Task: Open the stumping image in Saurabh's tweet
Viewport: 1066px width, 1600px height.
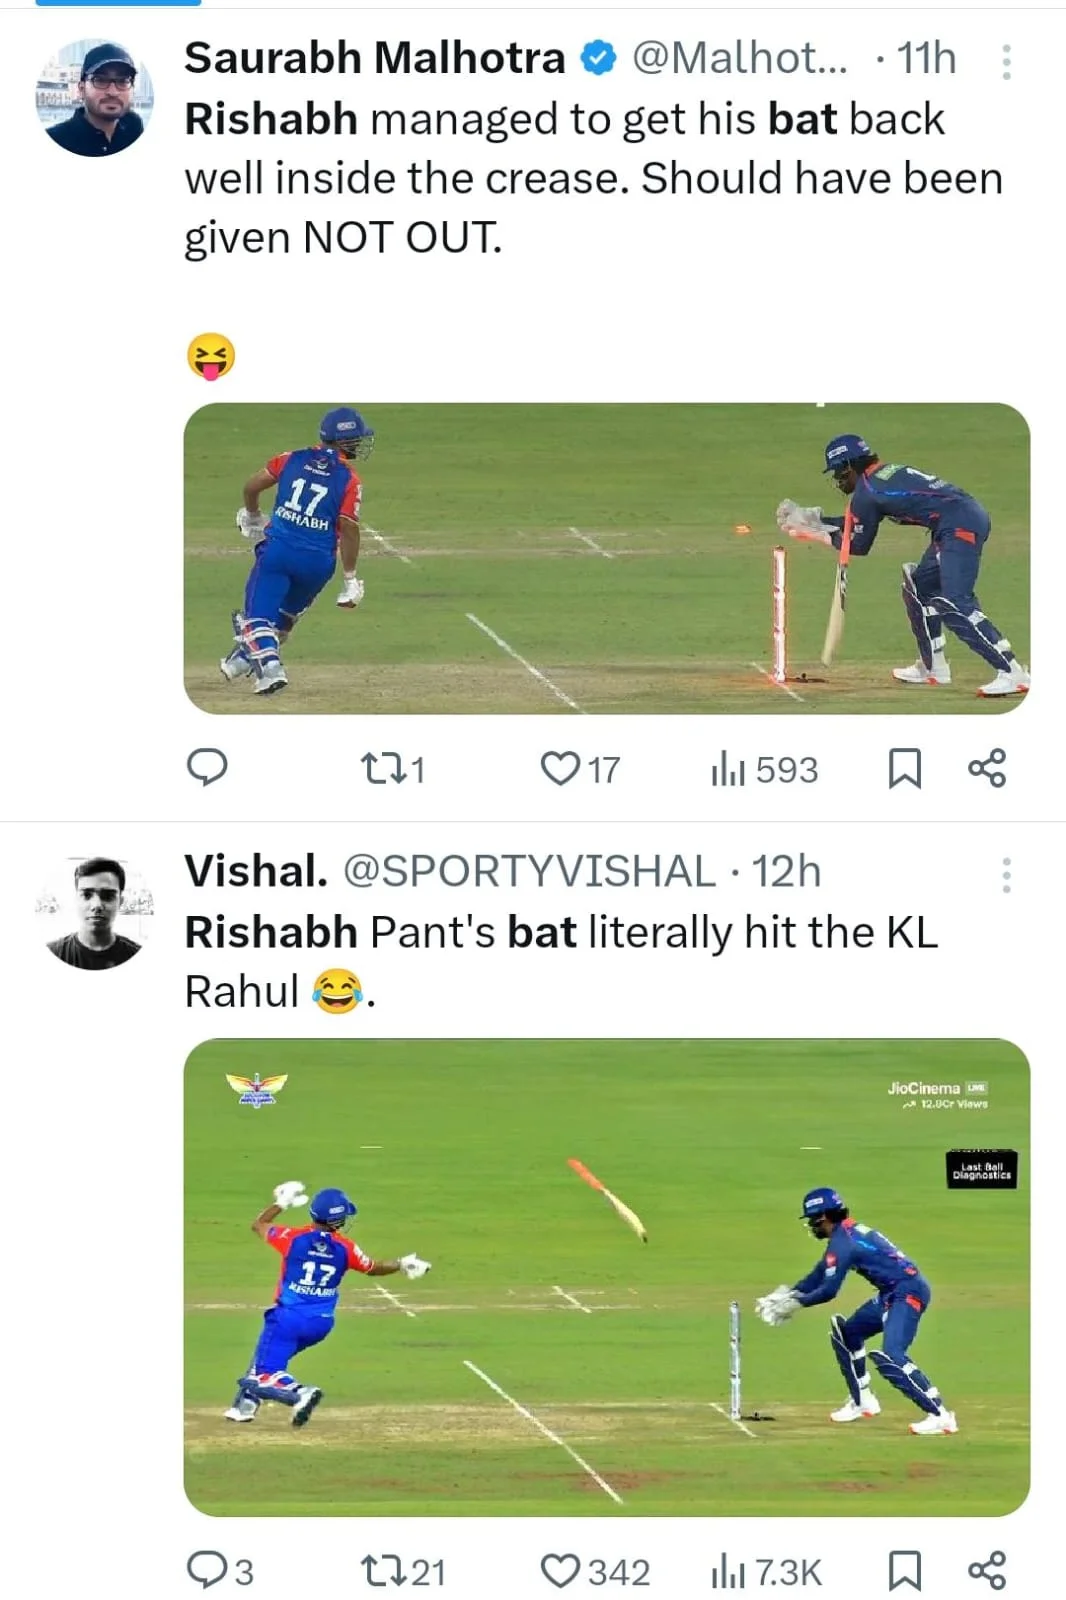Action: [x=606, y=558]
